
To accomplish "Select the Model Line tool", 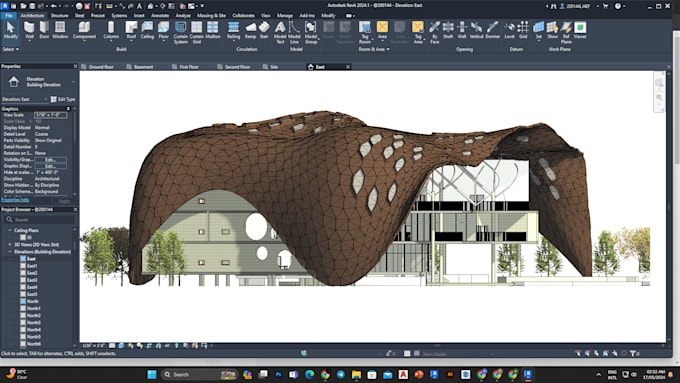I will (294, 33).
